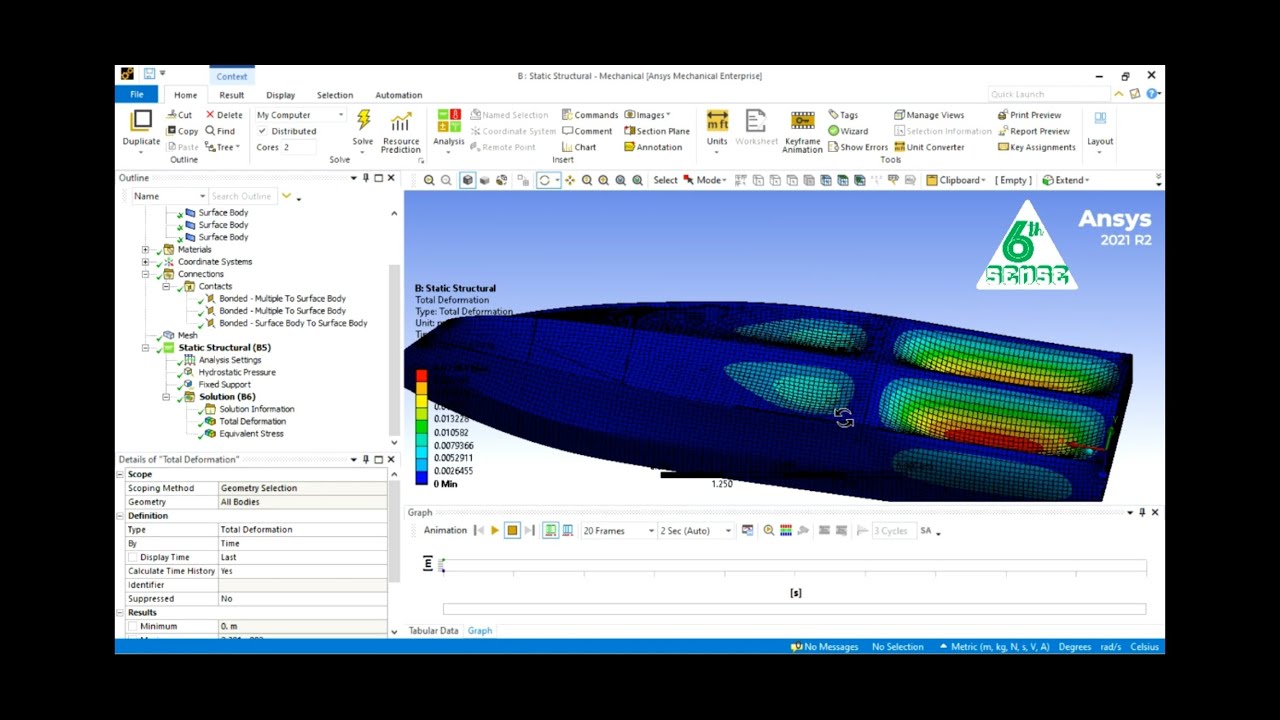Image resolution: width=1280 pixels, height=720 pixels.
Task: Expand the Materials tree node
Action: click(x=146, y=250)
